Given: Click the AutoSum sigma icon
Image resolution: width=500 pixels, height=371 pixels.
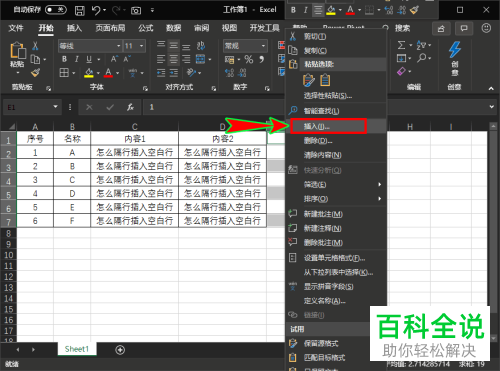Looking at the screenshot, I should tap(401, 45).
